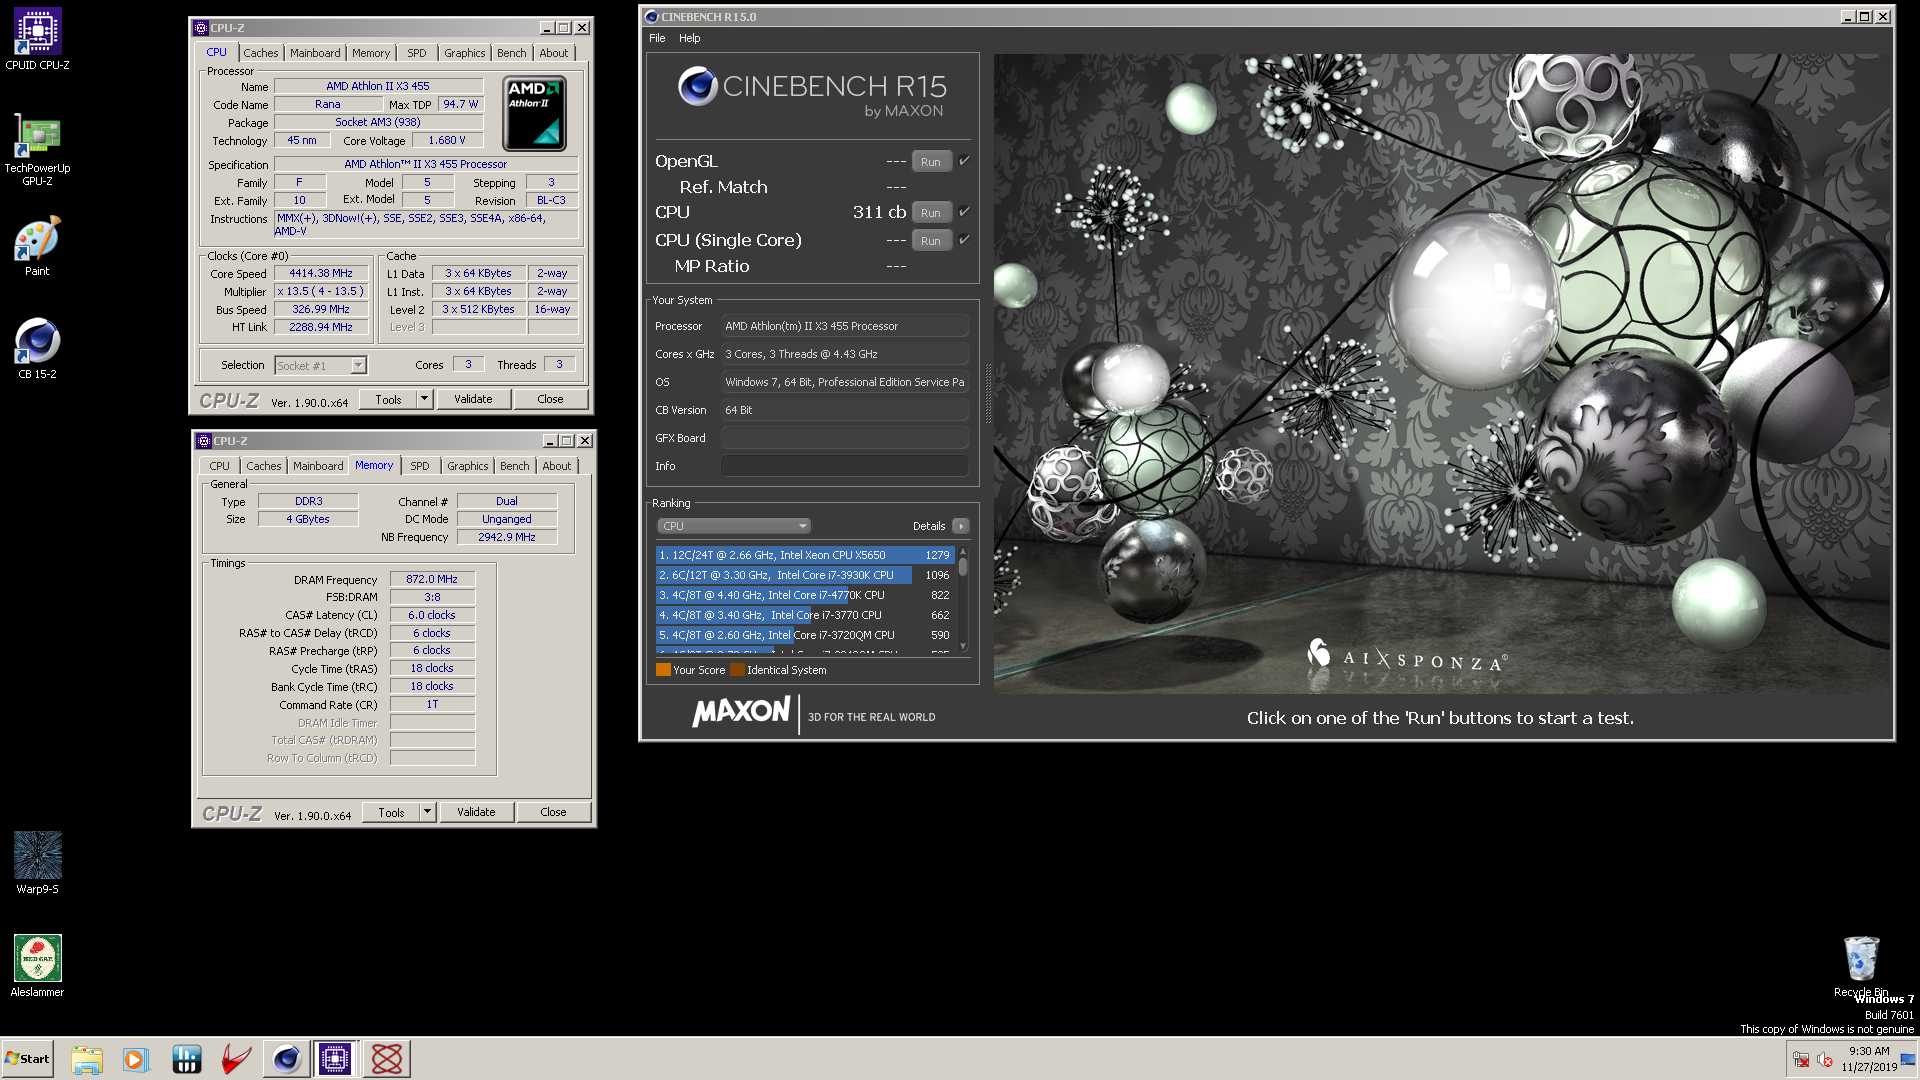Click the Cinebench title bar icon
The height and width of the screenshot is (1080, 1920).
[652, 17]
